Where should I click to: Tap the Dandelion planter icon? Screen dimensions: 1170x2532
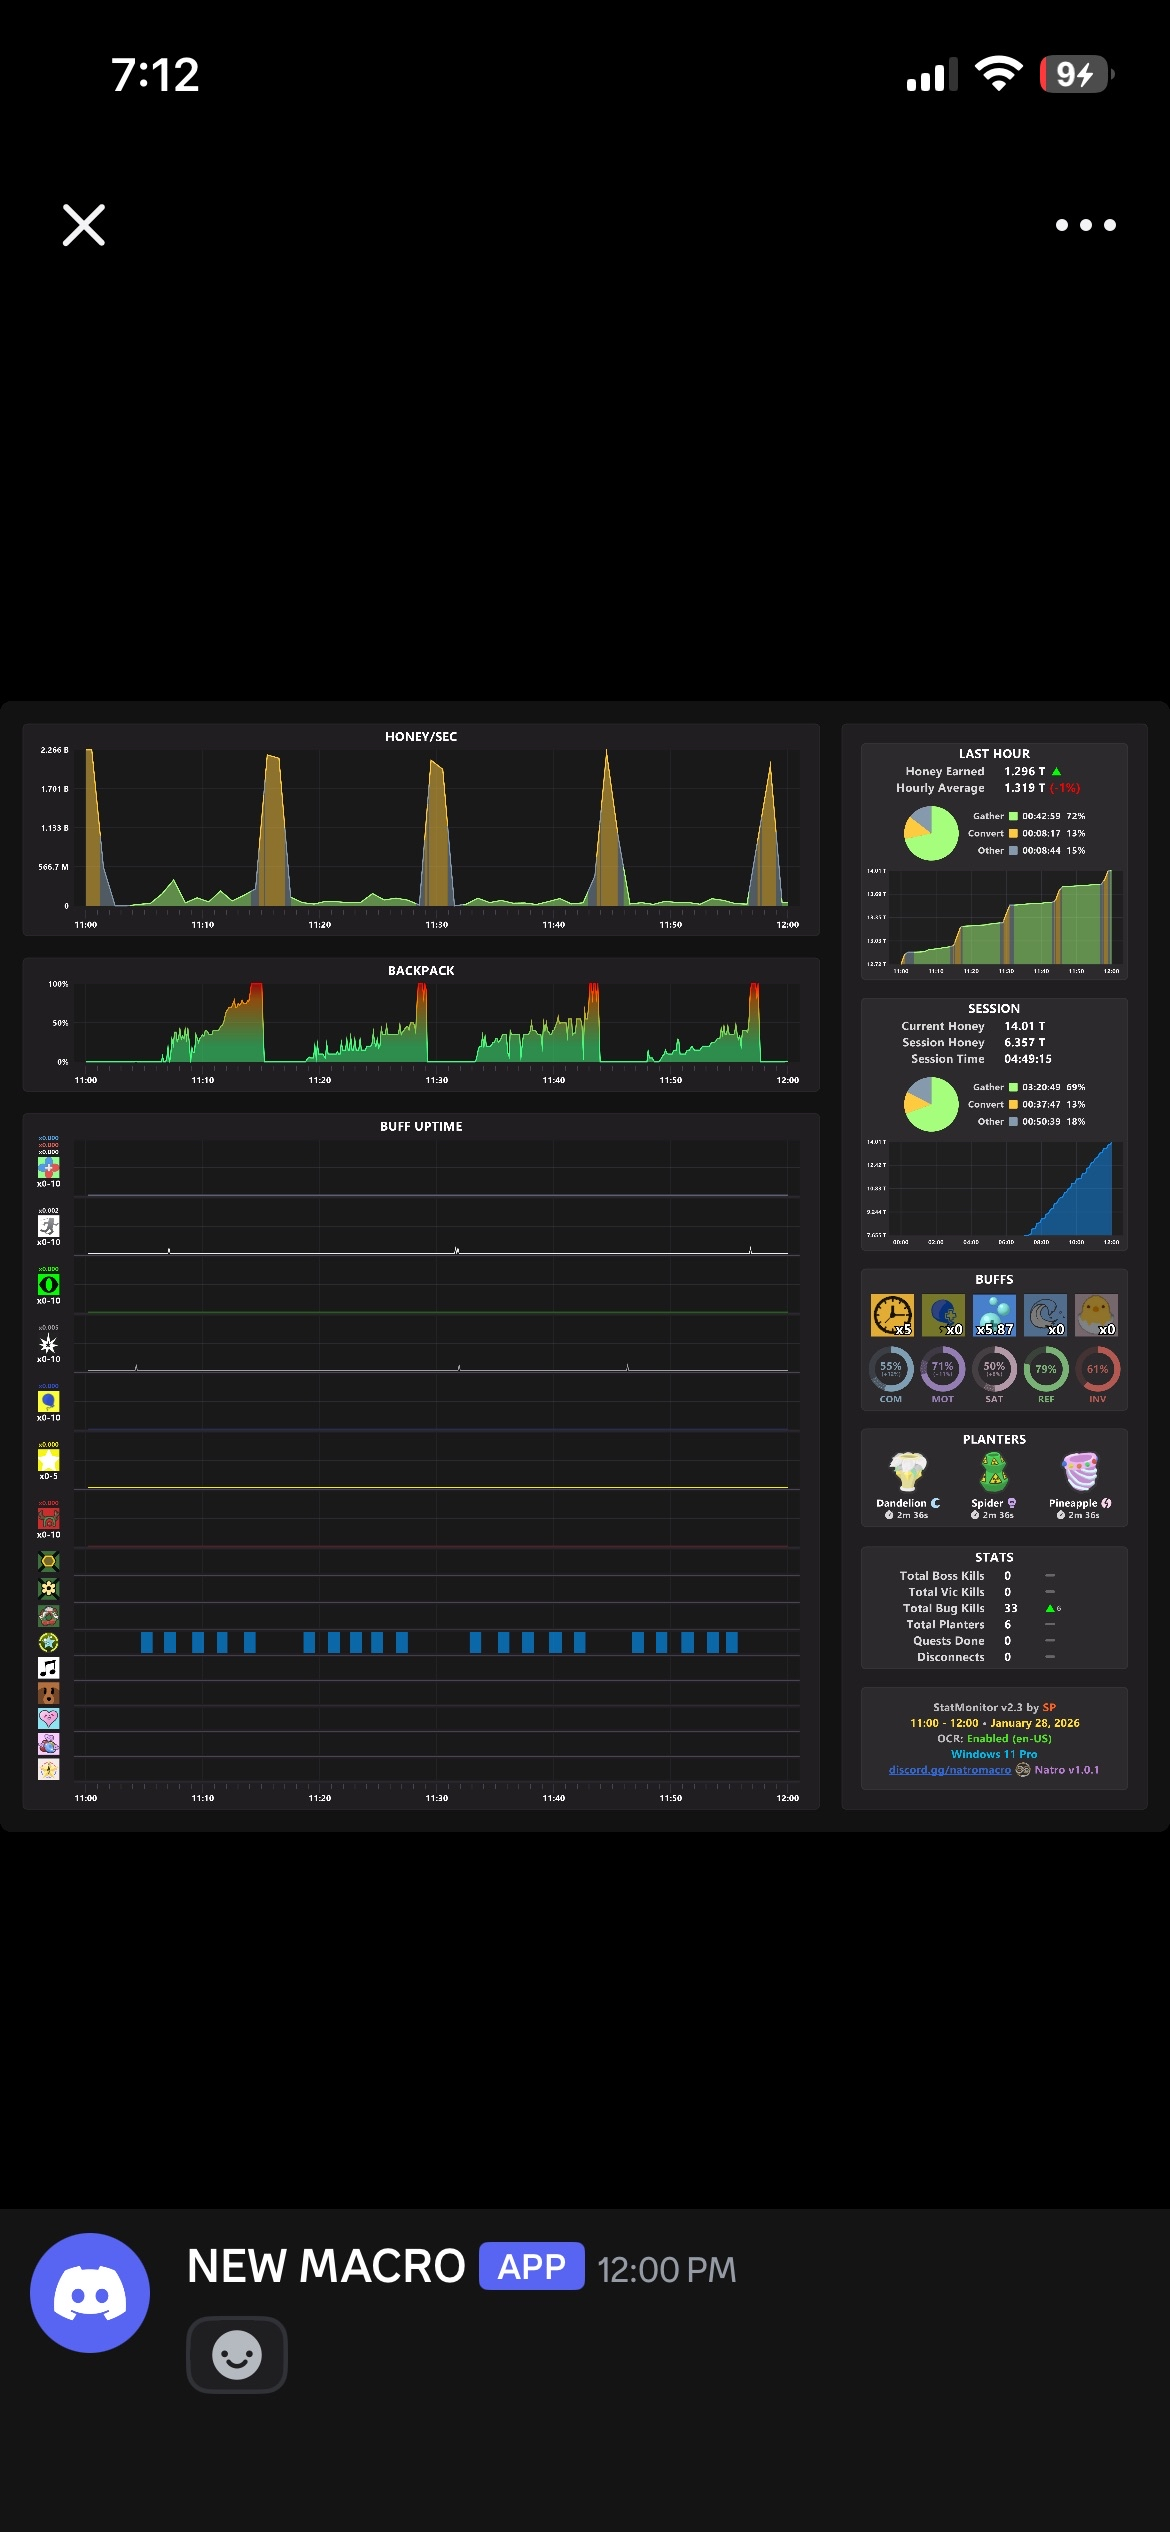pyautogui.click(x=908, y=1472)
